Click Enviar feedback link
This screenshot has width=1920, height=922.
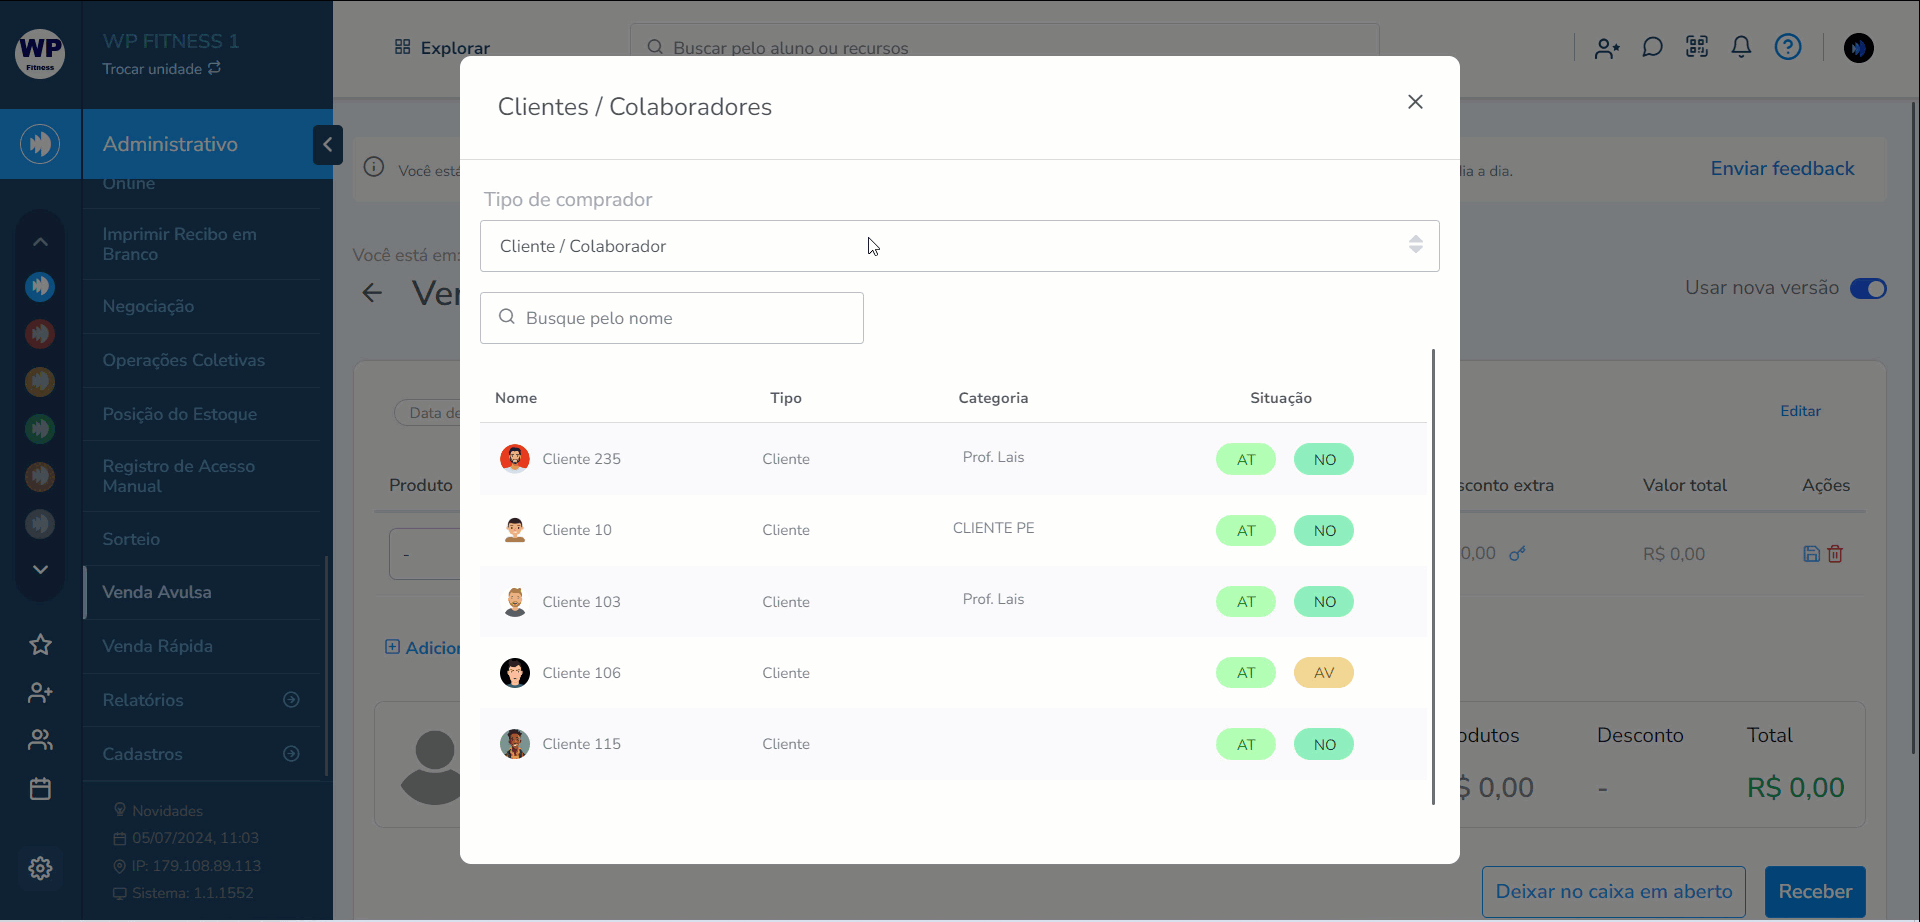coord(1782,169)
